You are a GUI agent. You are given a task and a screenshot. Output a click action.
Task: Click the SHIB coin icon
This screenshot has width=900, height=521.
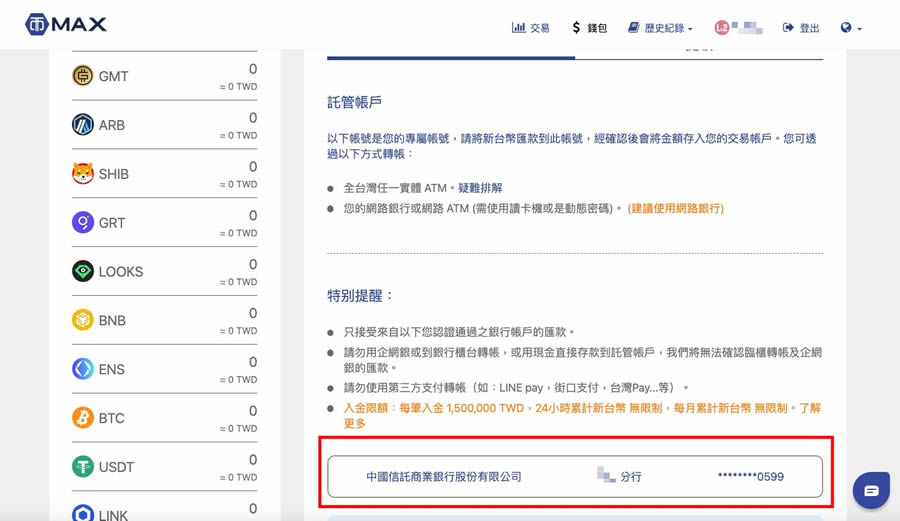click(x=83, y=174)
